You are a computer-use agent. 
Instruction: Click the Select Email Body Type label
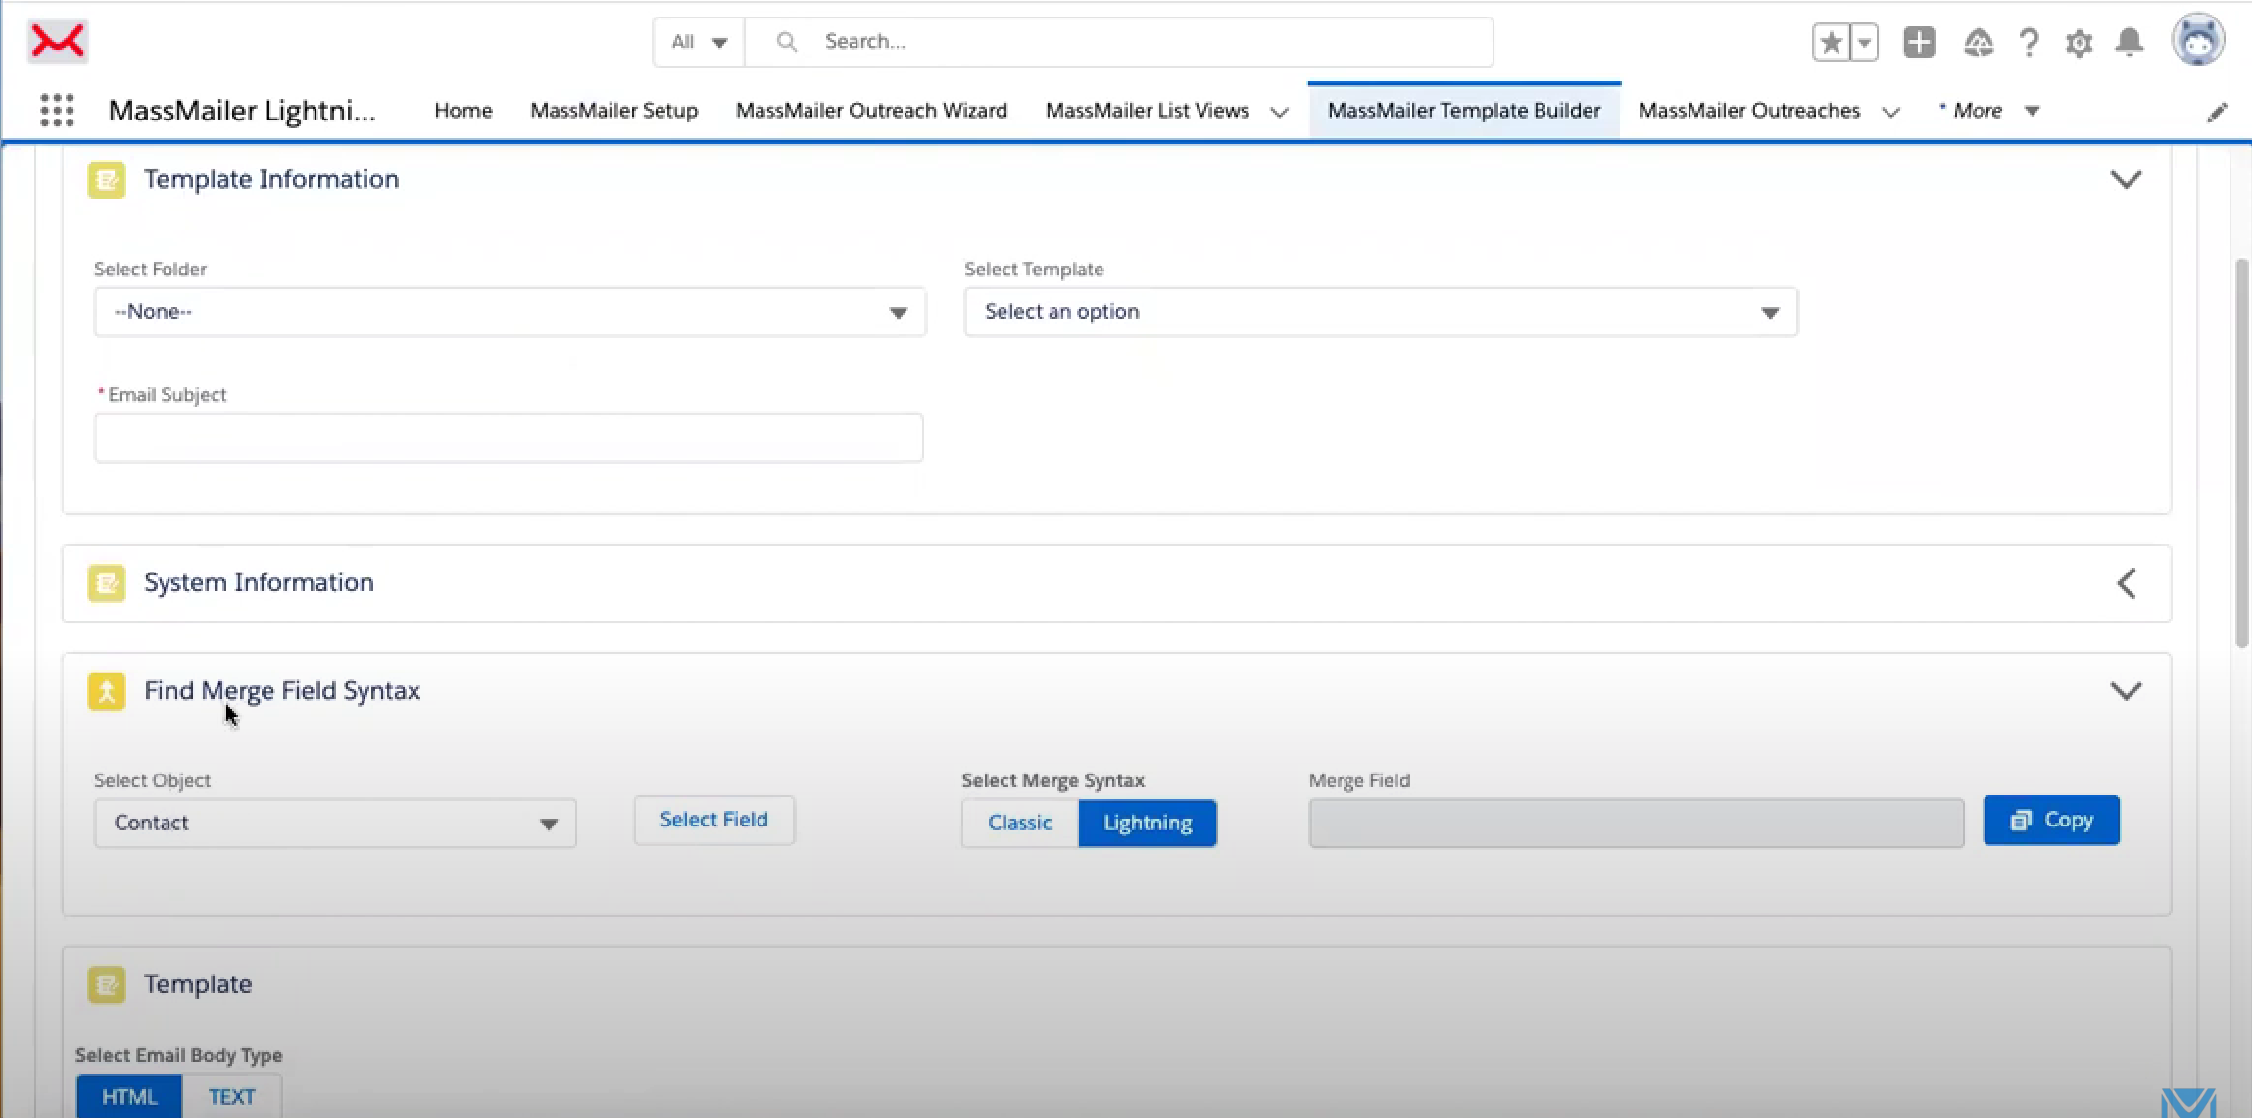click(x=178, y=1055)
